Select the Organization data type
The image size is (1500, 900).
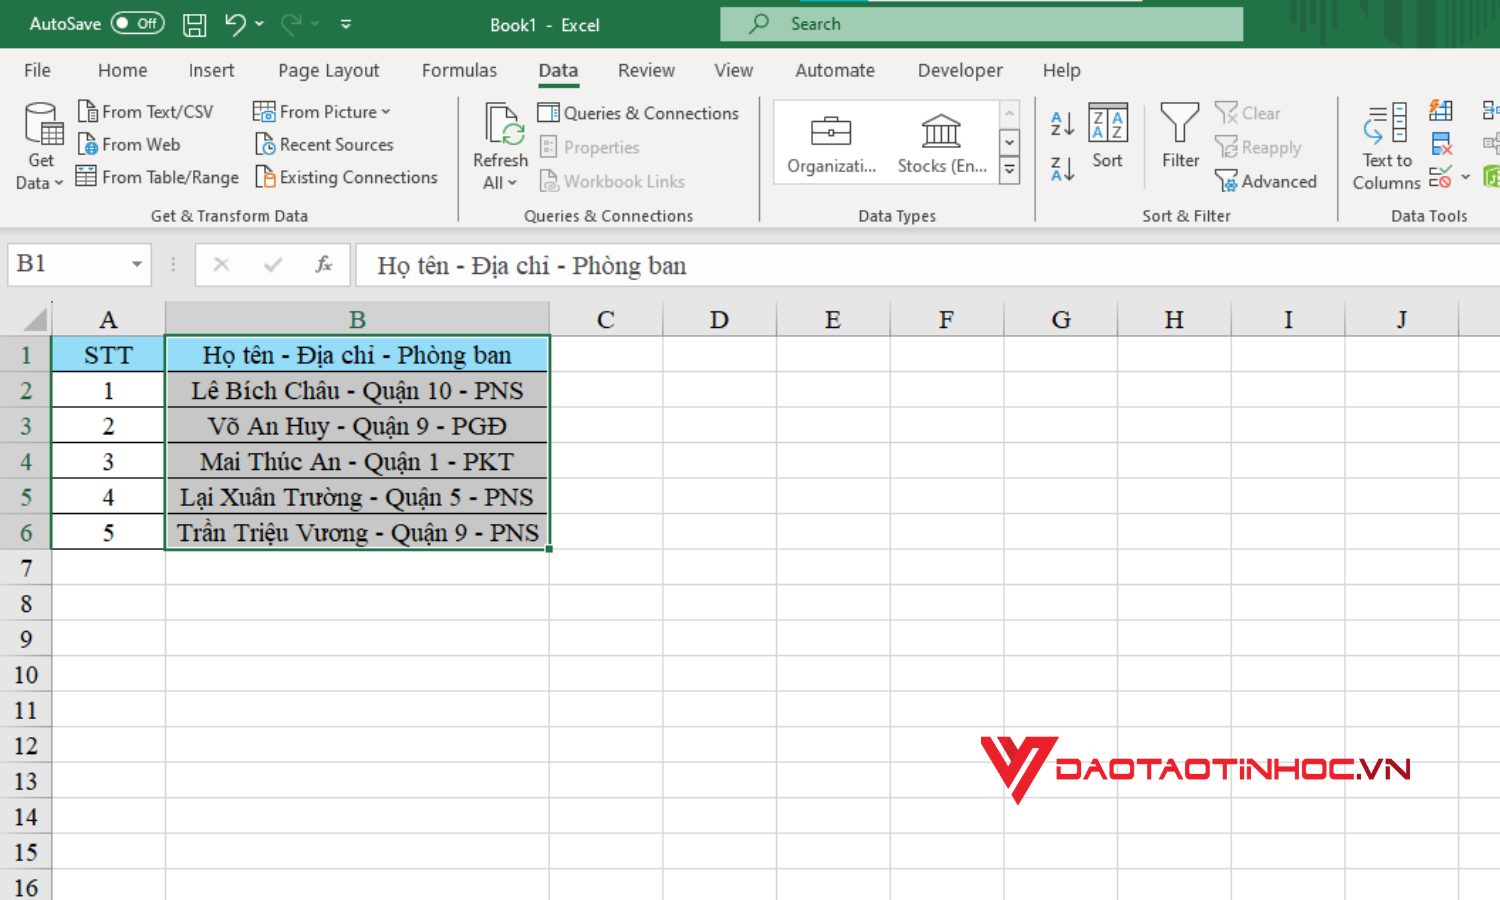tap(831, 144)
